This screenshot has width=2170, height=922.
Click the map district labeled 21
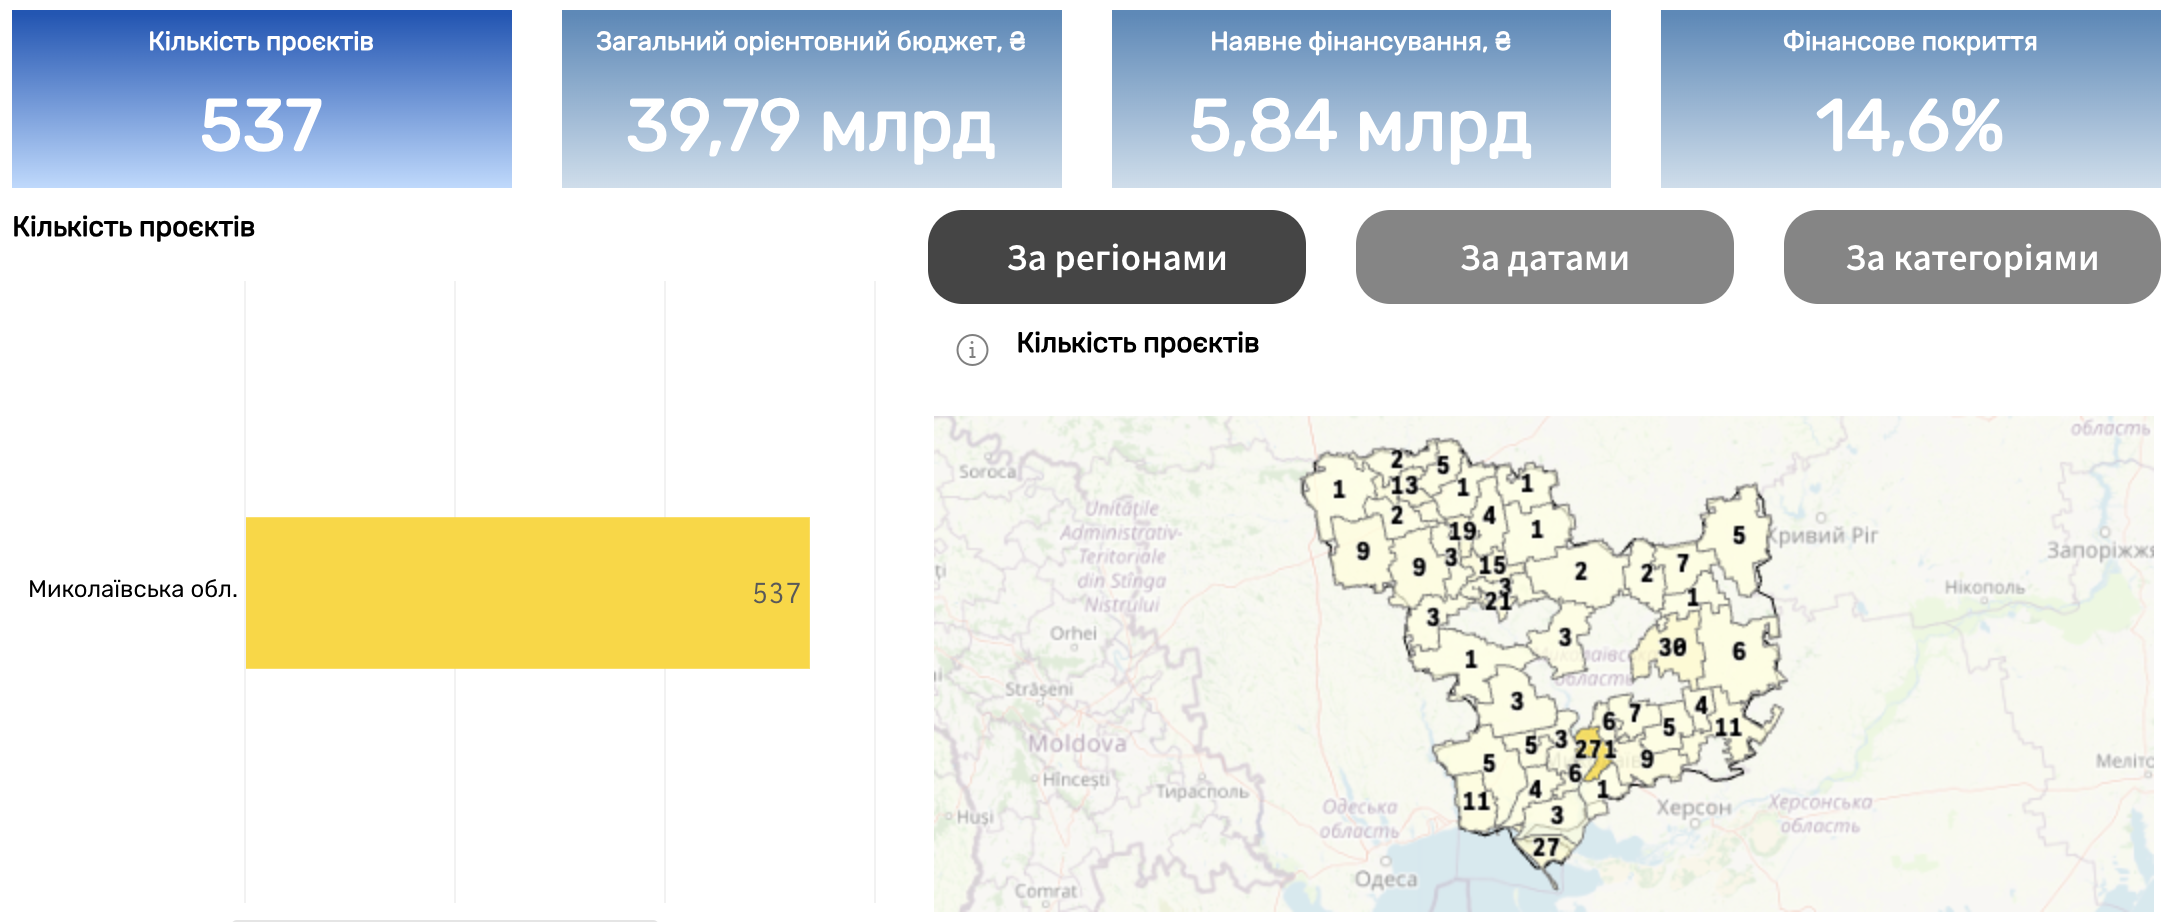pos(1497,601)
